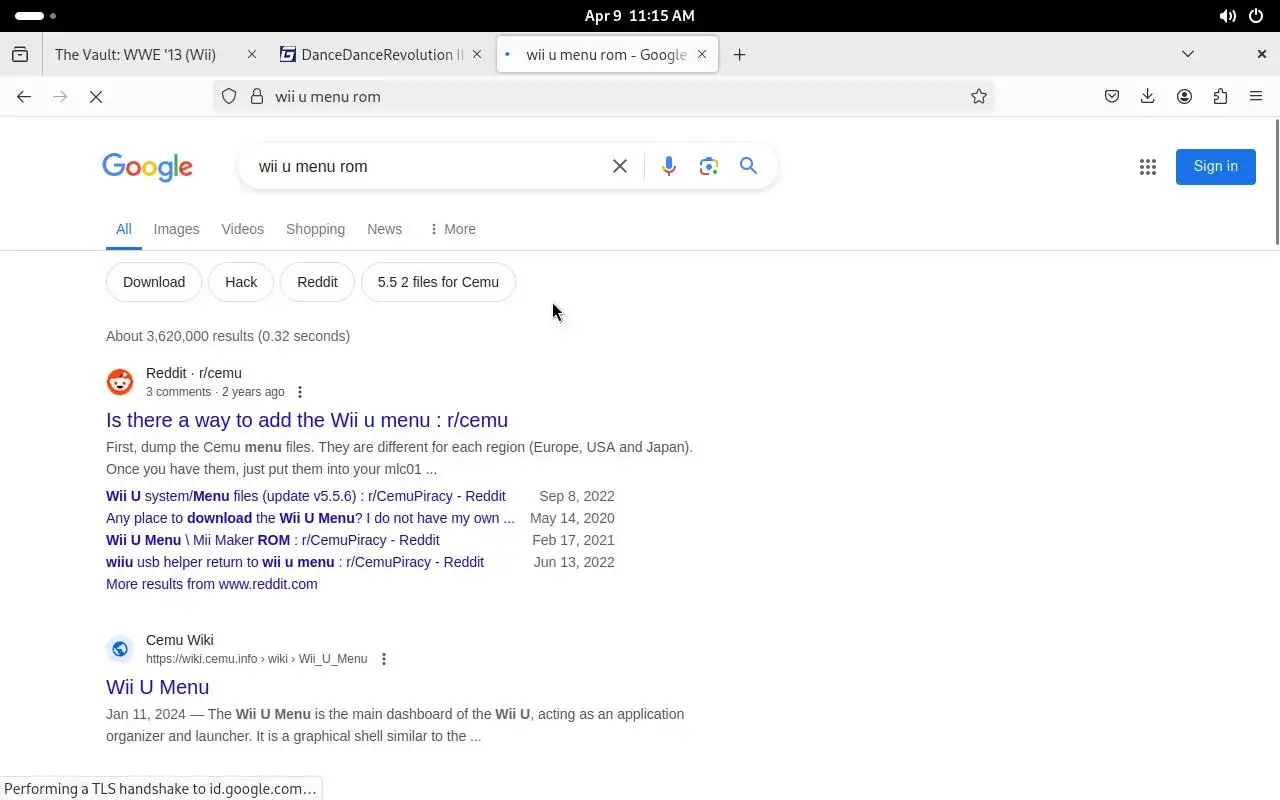Click the 'Sep 8, 2022' date text

coord(577,496)
